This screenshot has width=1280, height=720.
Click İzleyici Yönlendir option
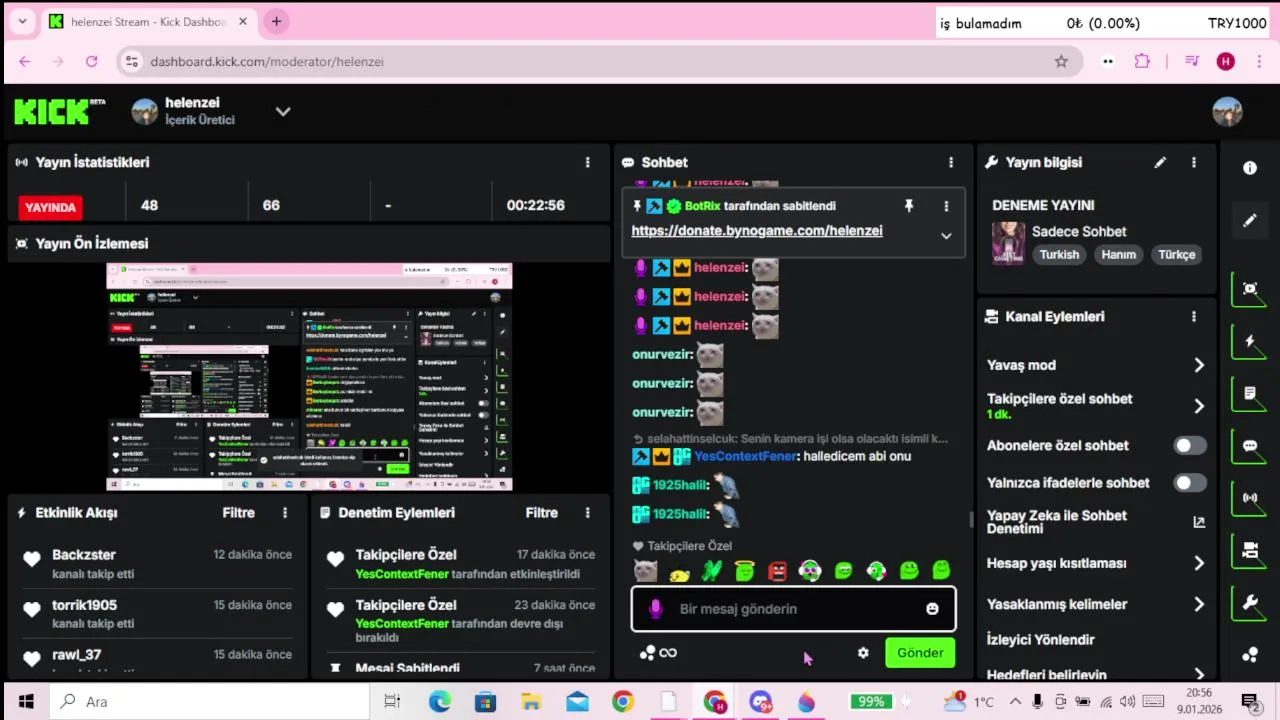(1040, 640)
